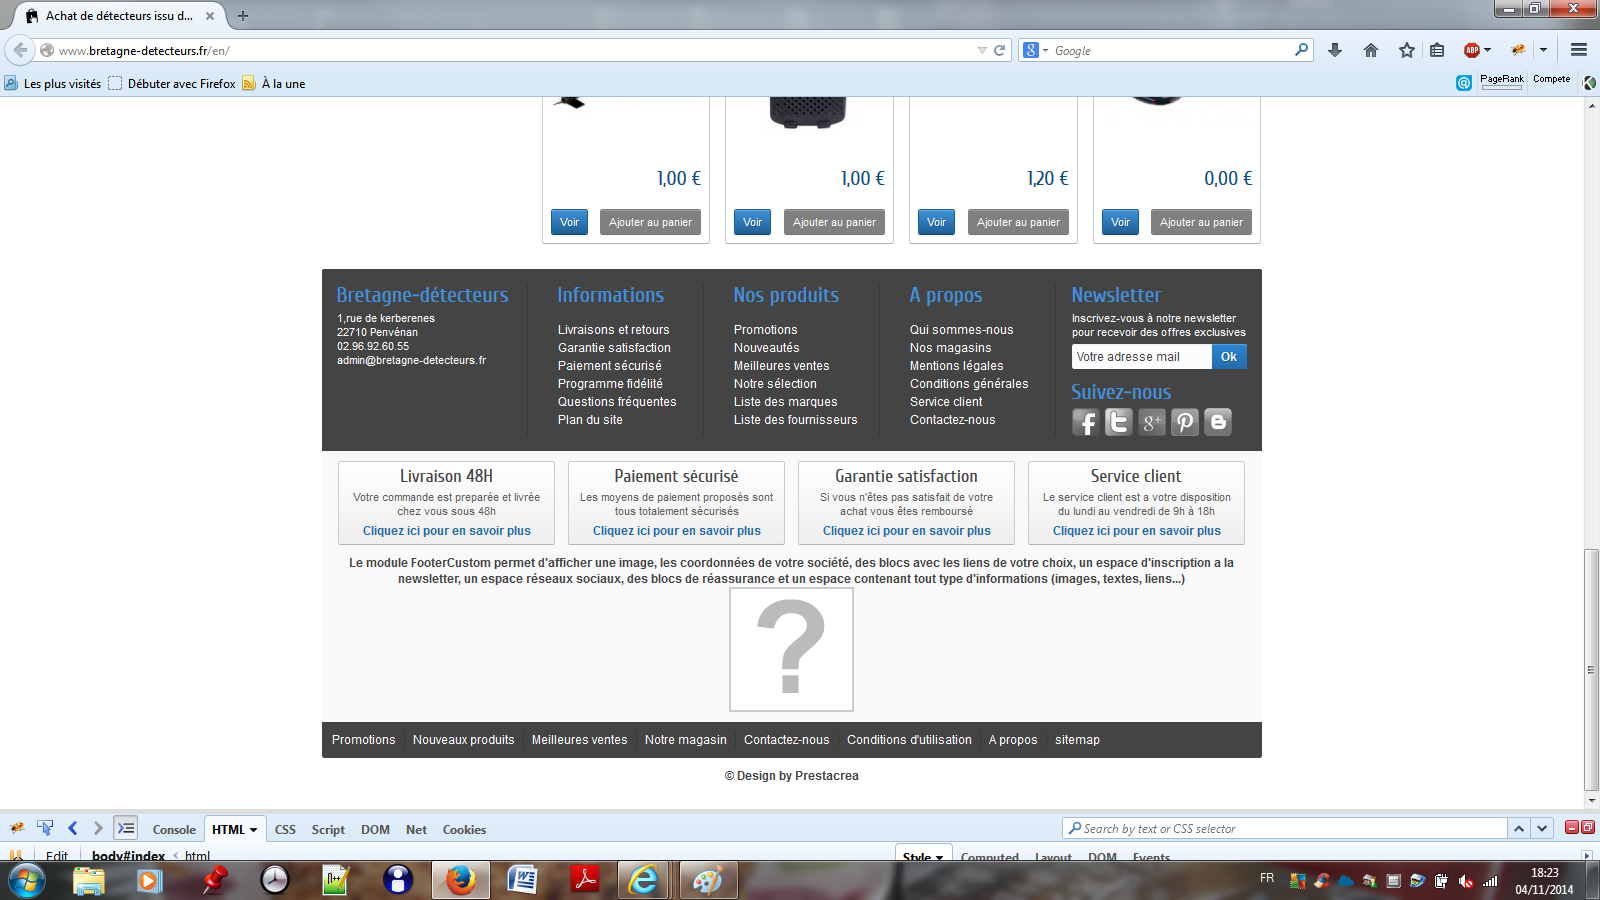Open the Livraisons et retours link
This screenshot has width=1600, height=900.
(613, 330)
